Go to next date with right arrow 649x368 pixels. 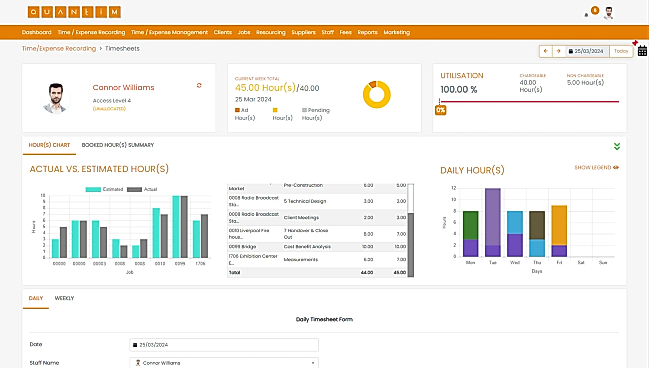click(558, 51)
